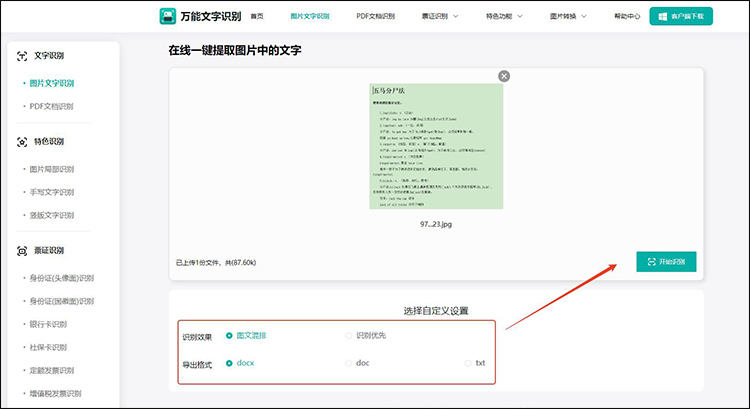Open 手写文字识别 in the sidebar

(52, 192)
